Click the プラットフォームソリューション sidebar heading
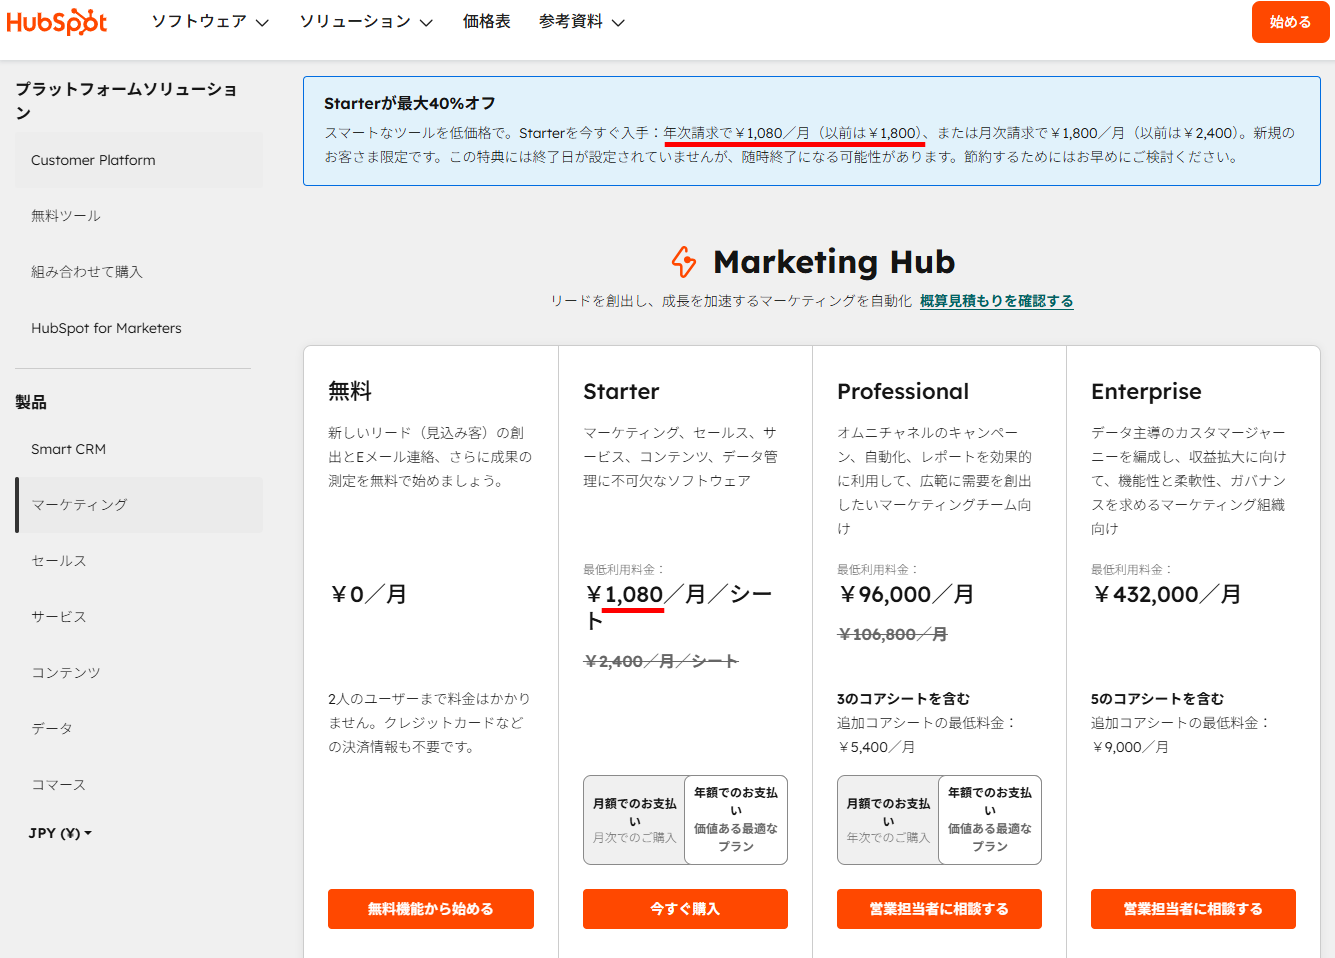The image size is (1335, 958). (126, 101)
